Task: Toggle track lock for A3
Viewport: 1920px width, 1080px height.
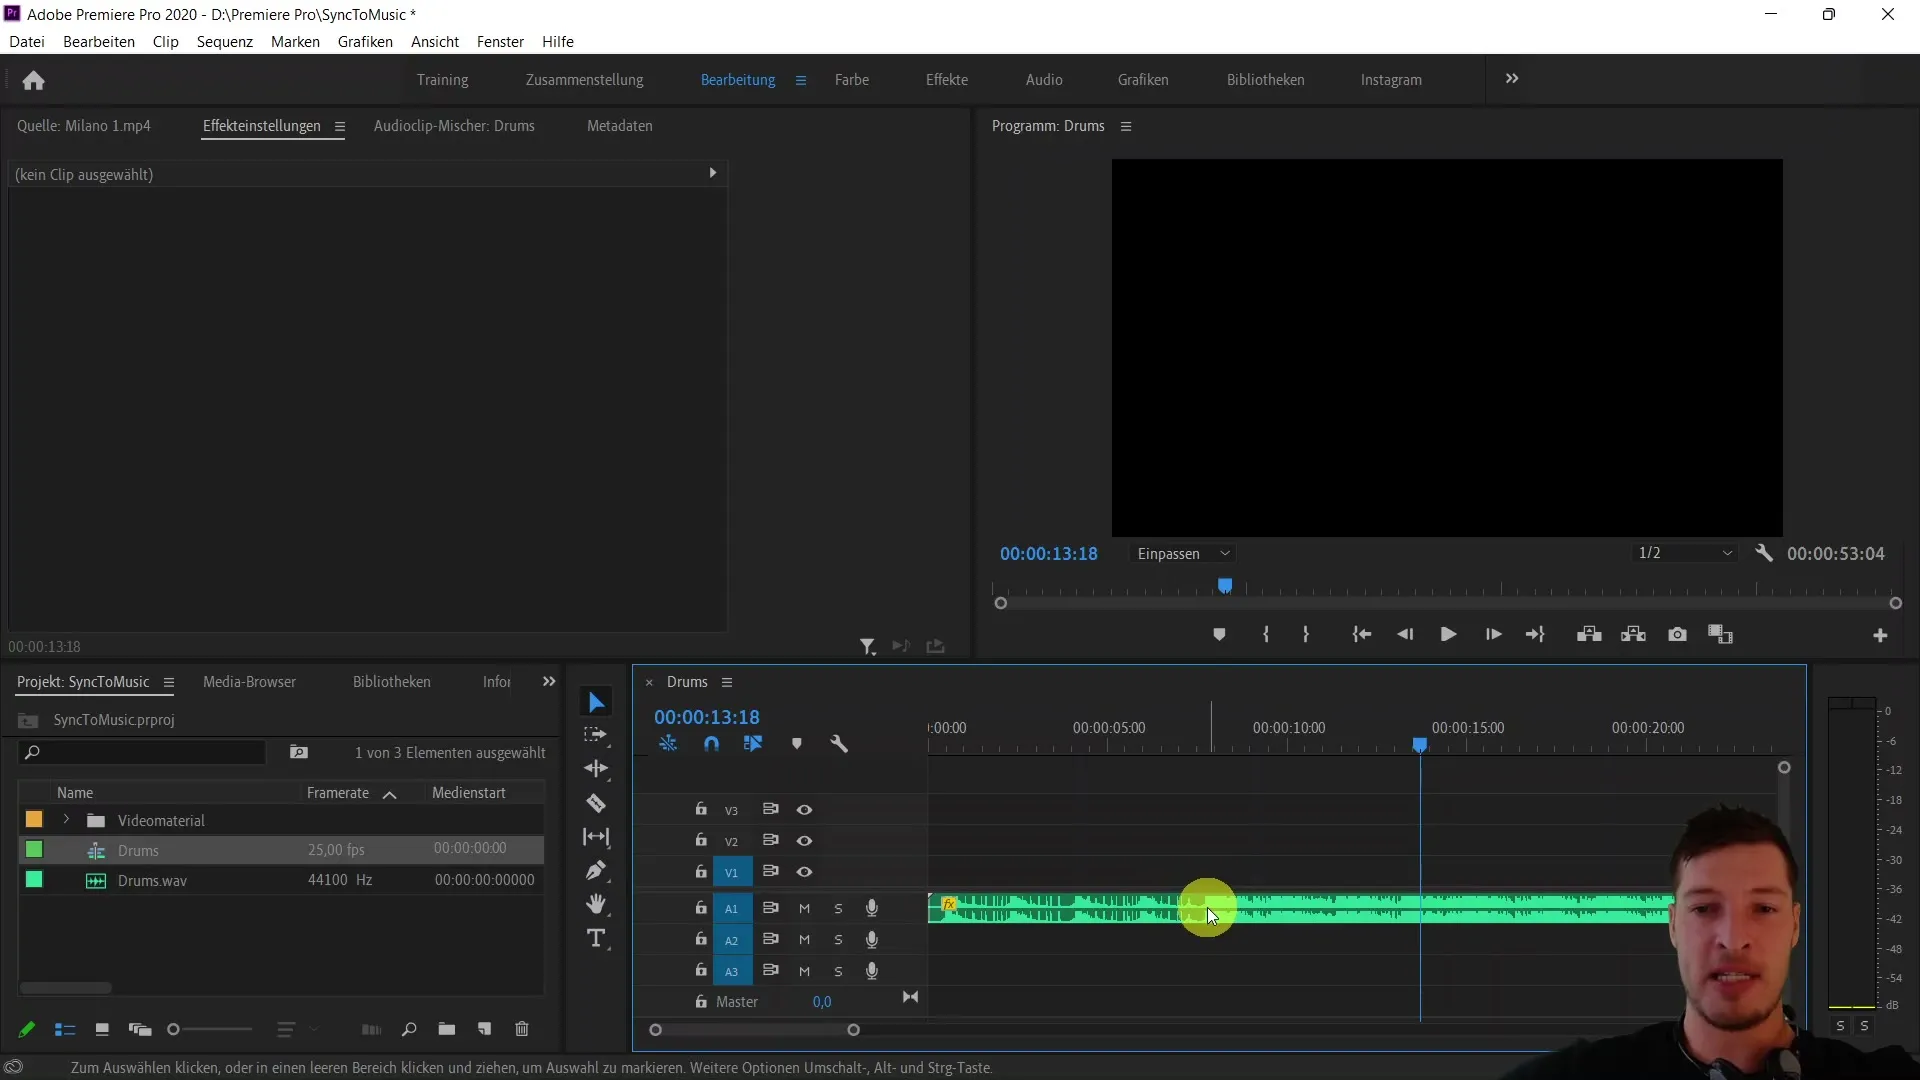Action: (x=701, y=970)
